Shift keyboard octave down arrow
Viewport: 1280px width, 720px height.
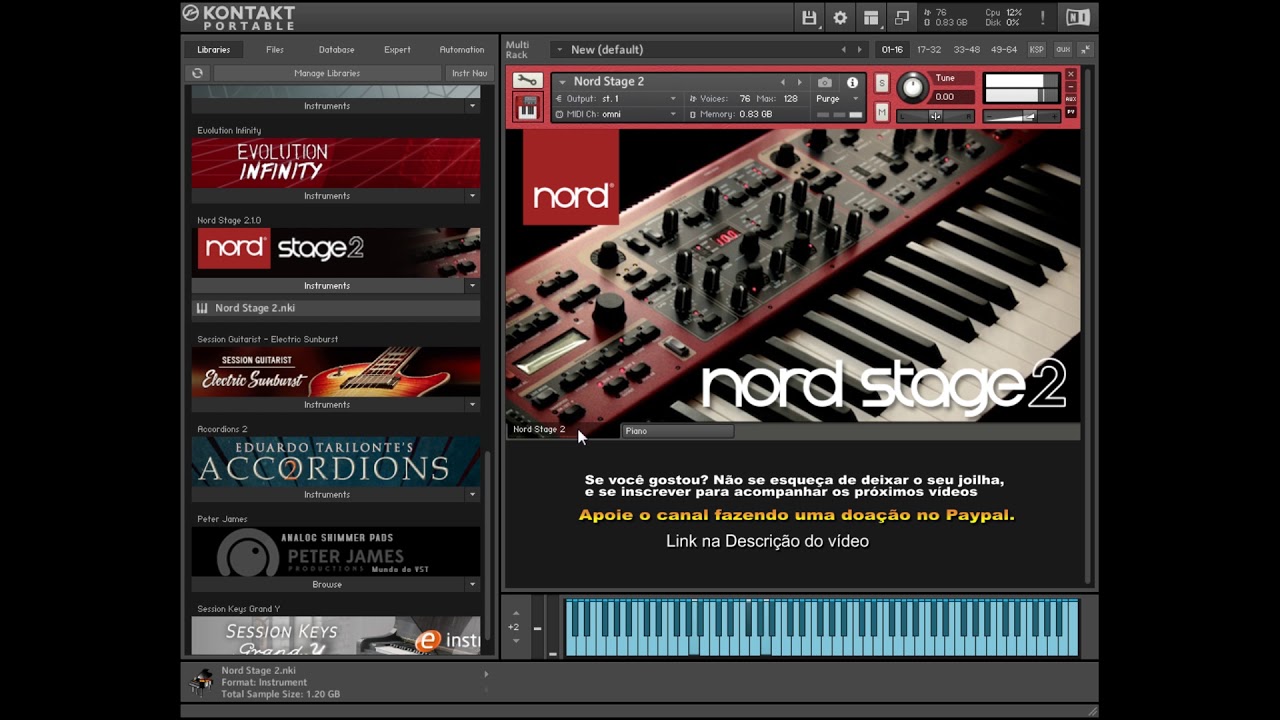click(515, 640)
